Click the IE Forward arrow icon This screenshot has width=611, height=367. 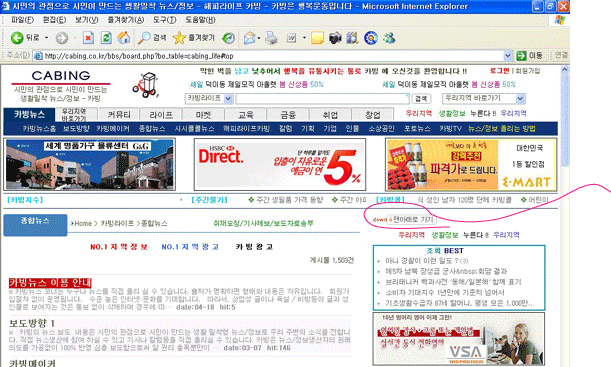pos(62,38)
